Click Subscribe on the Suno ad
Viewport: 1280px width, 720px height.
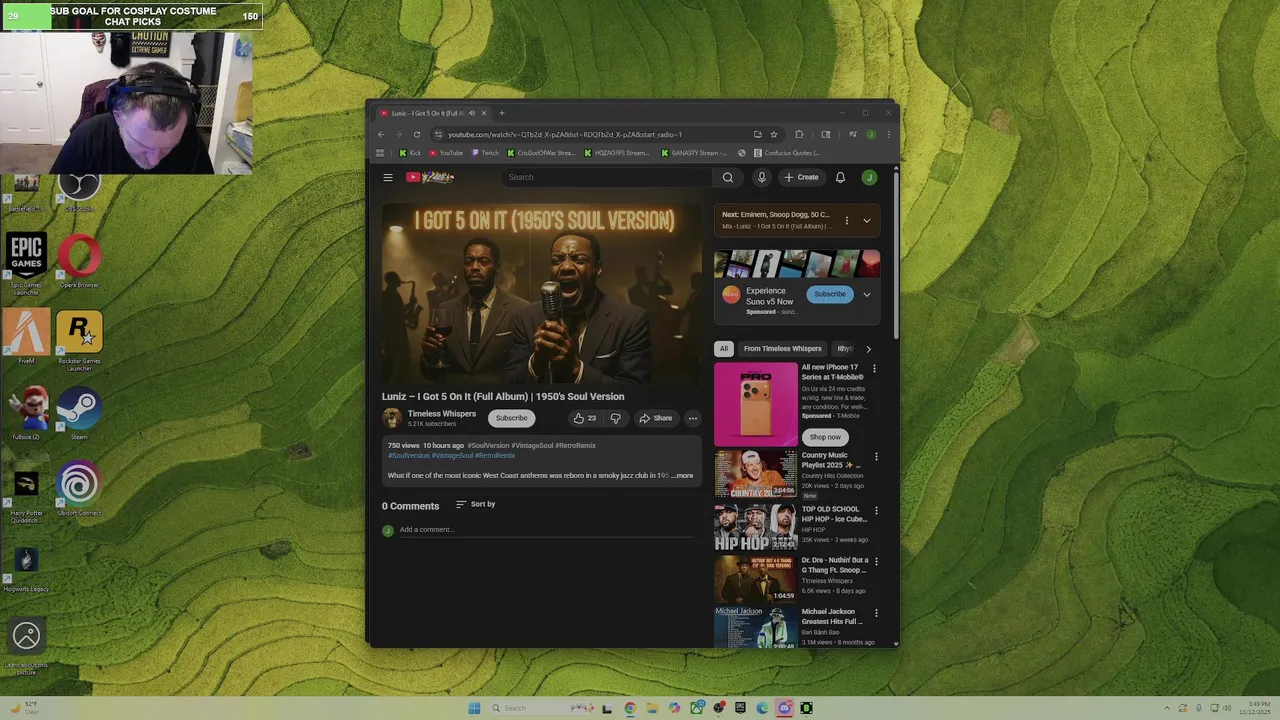[829, 294]
